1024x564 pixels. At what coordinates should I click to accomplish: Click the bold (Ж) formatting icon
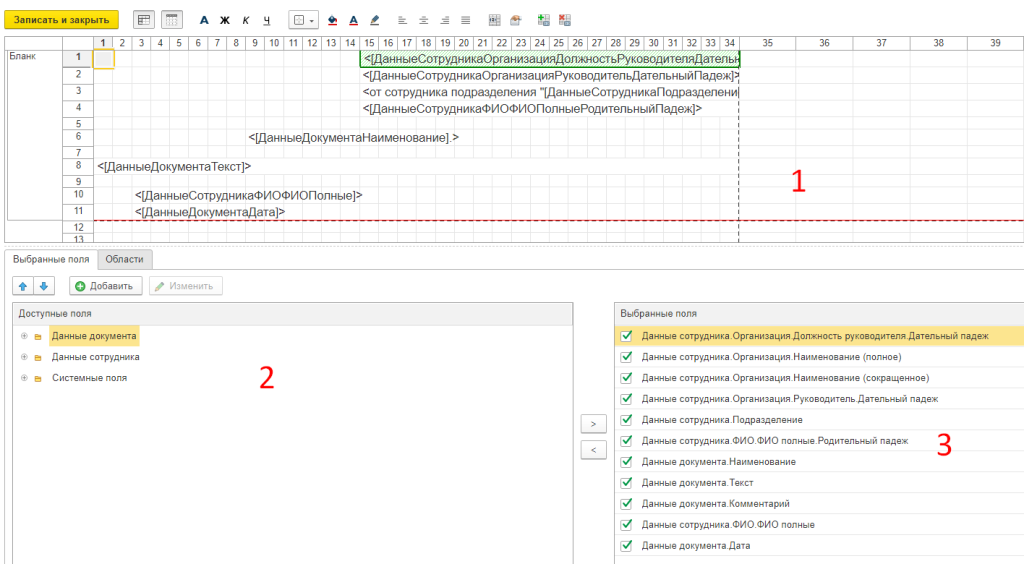tap(225, 20)
